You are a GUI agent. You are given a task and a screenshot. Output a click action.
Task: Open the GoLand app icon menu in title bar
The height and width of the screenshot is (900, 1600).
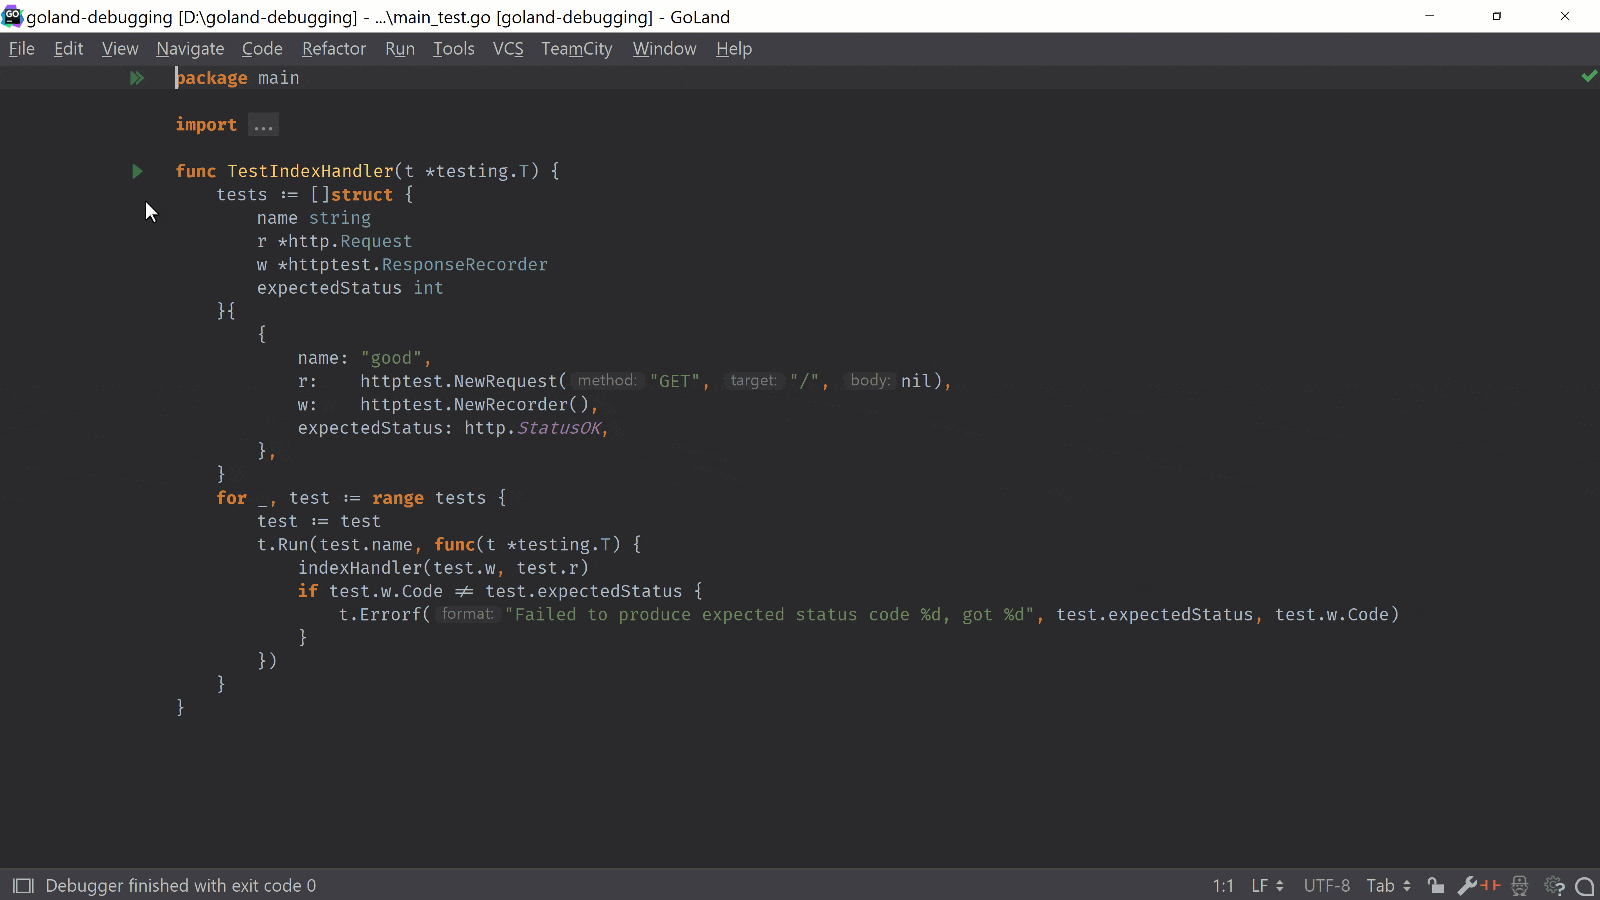coord(12,16)
